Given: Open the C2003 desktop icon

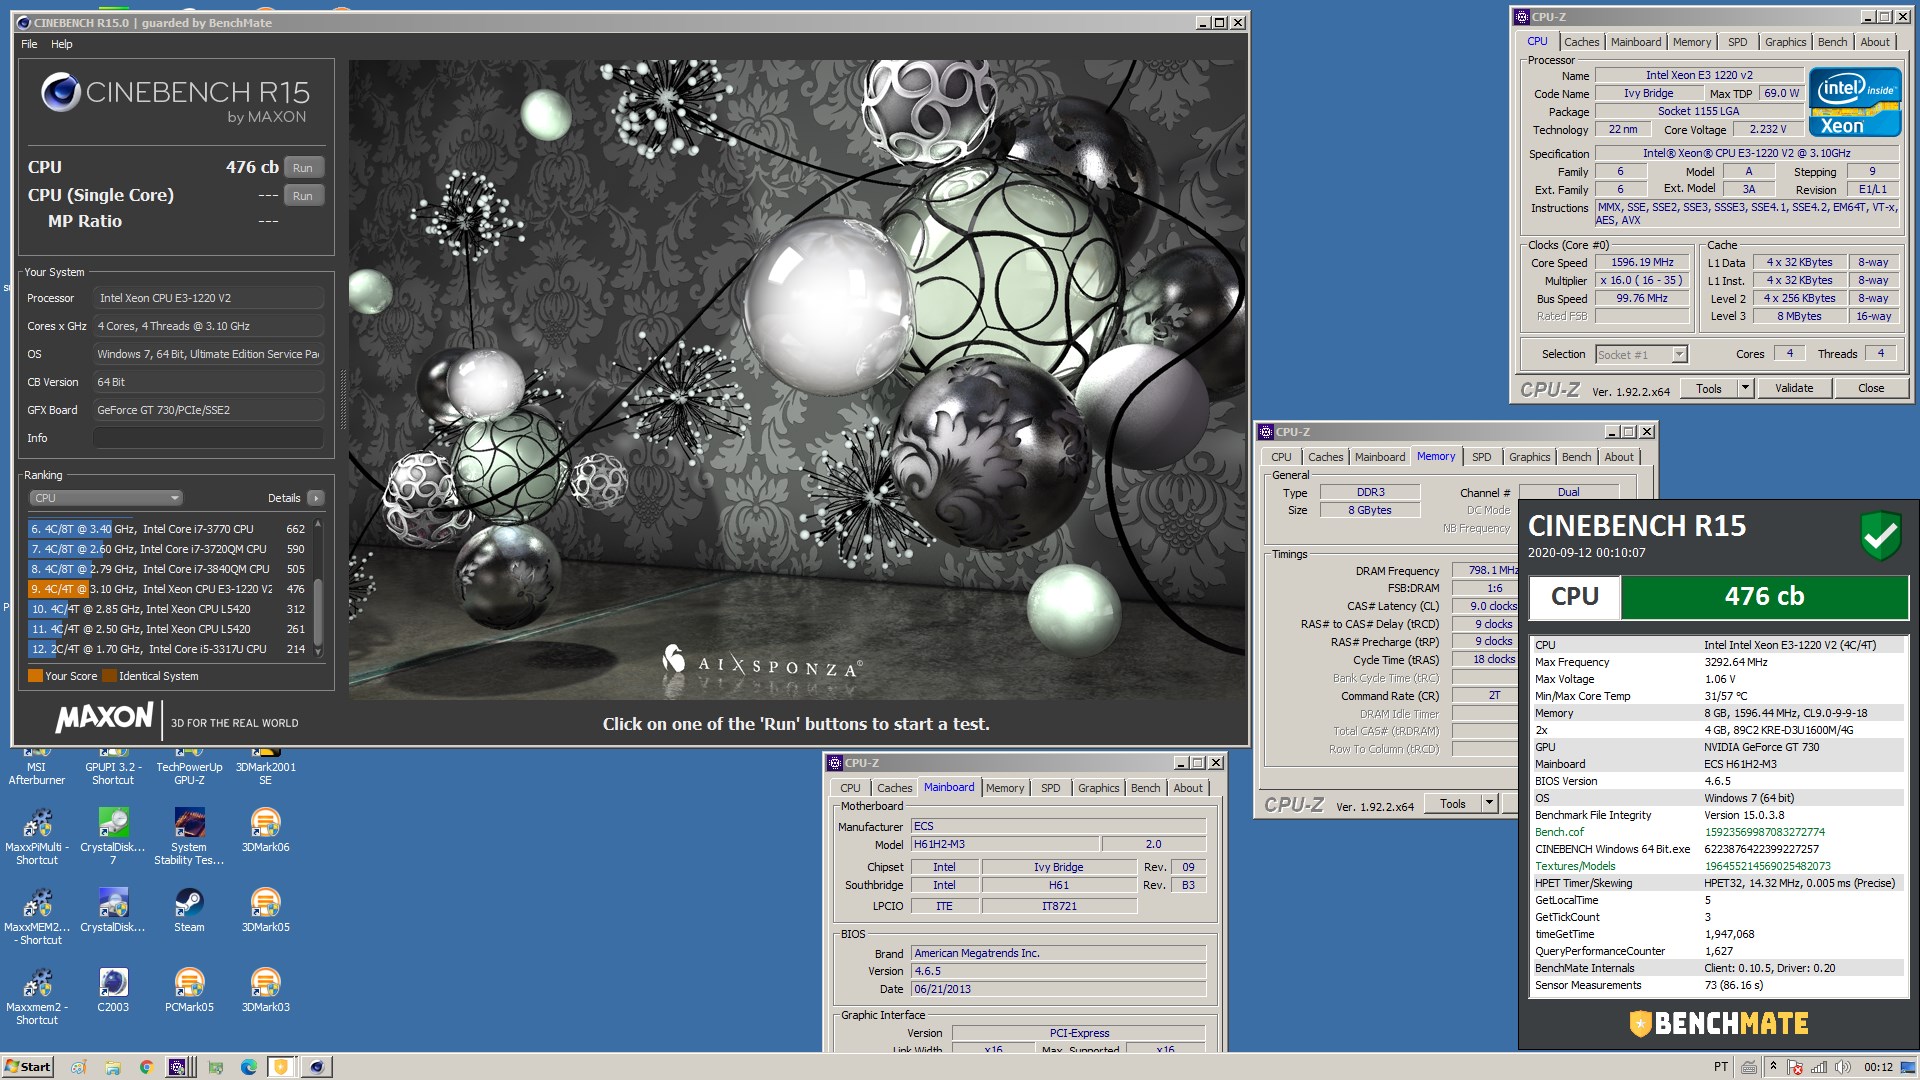Looking at the screenshot, I should coord(113,990).
